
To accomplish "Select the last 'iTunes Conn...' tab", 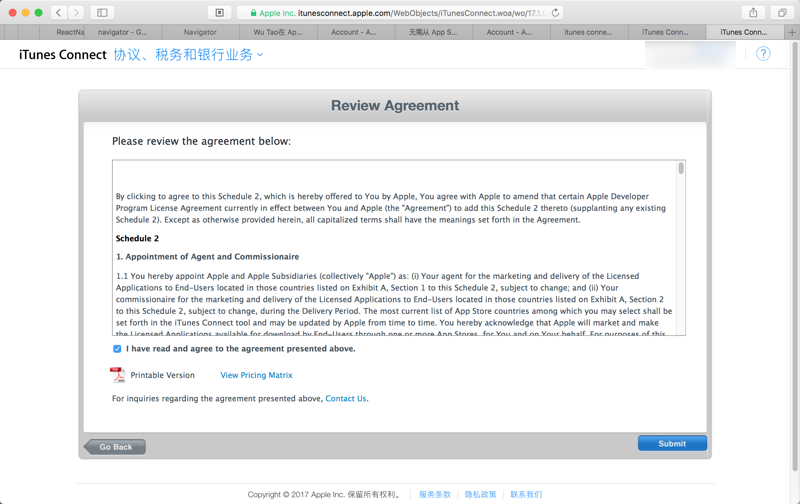I will 744,32.
